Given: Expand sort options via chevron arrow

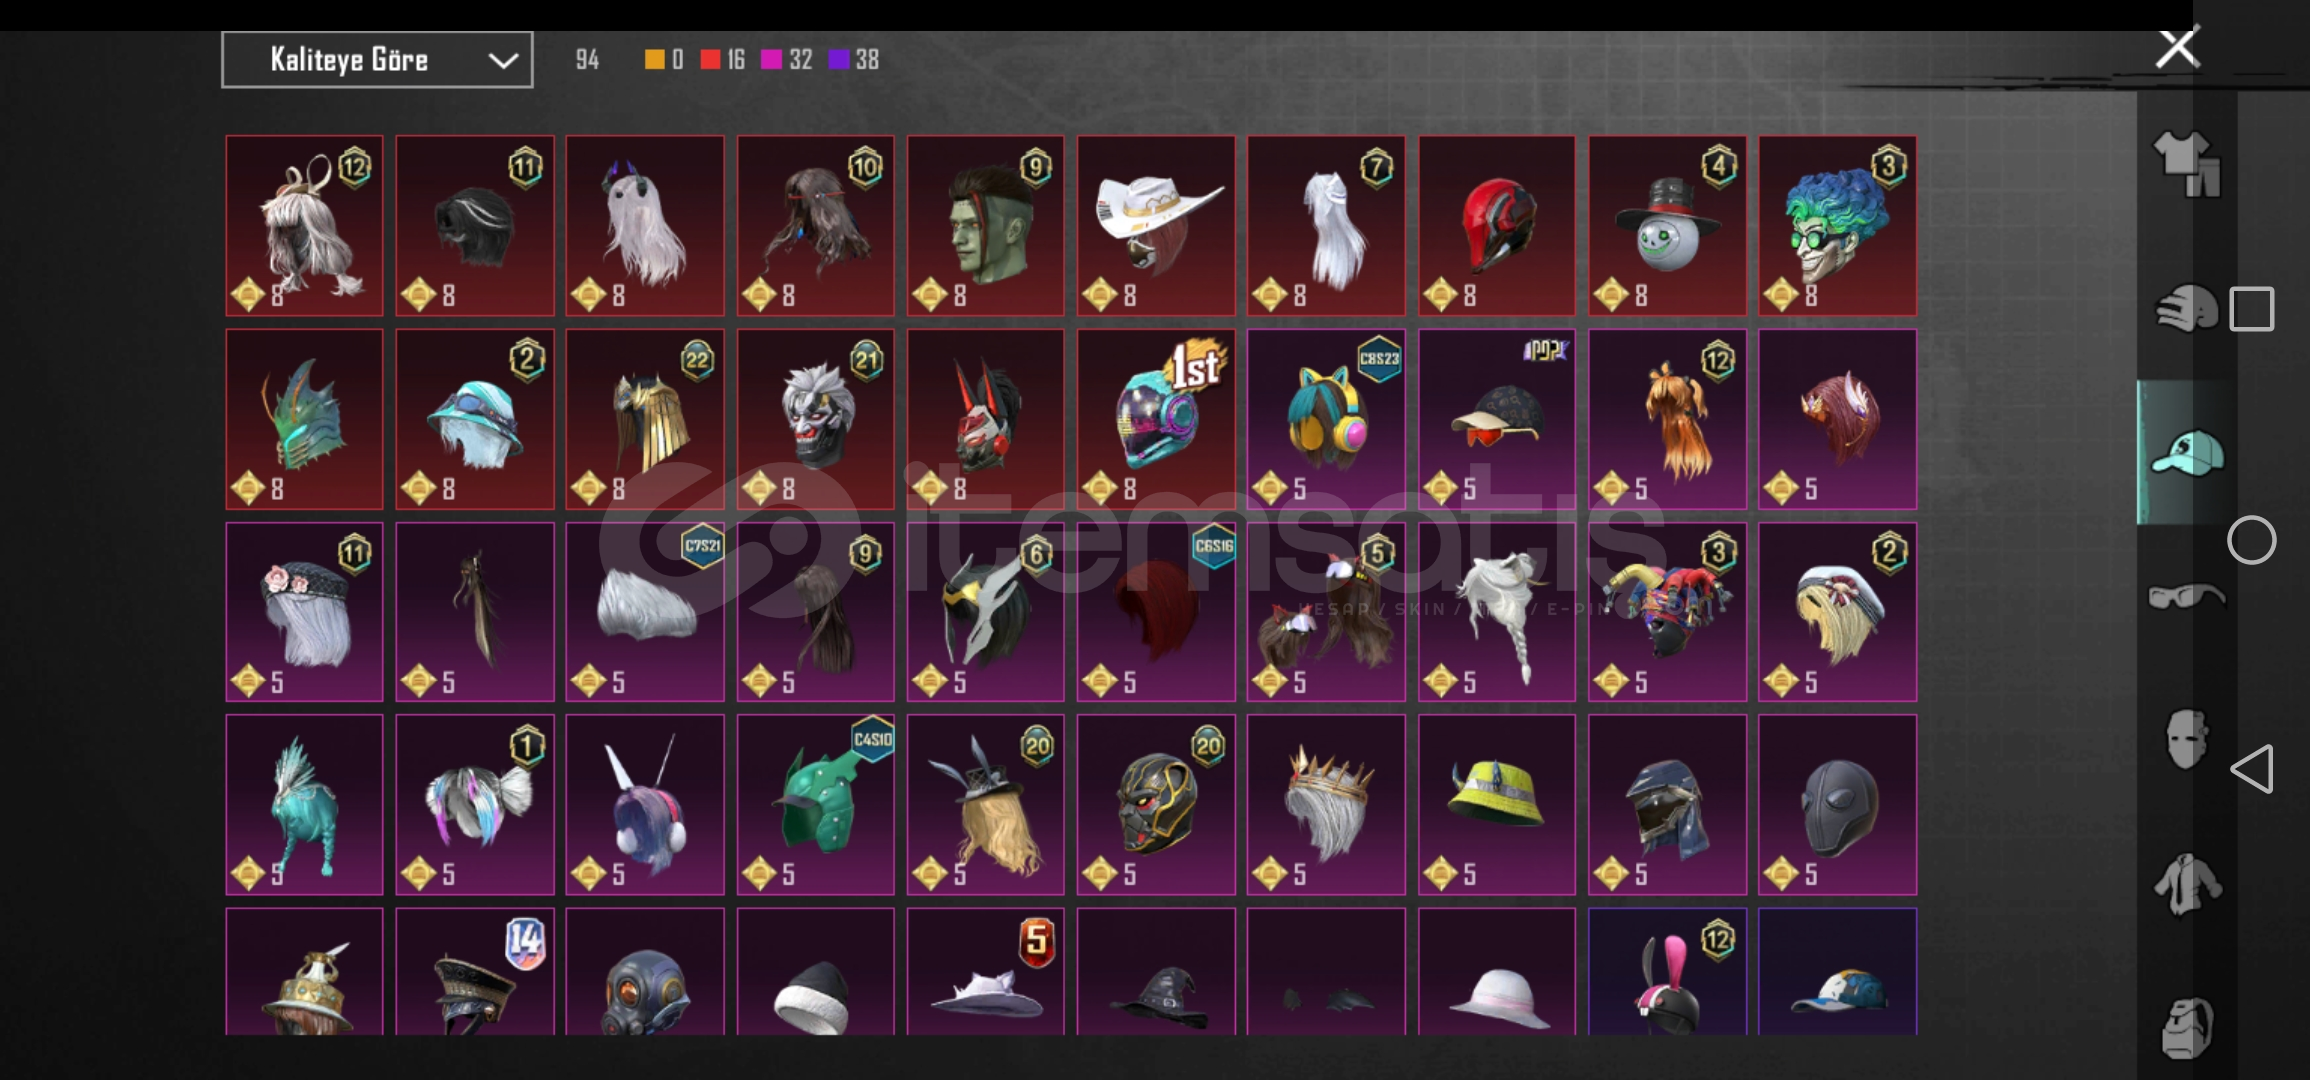Looking at the screenshot, I should tap(503, 61).
